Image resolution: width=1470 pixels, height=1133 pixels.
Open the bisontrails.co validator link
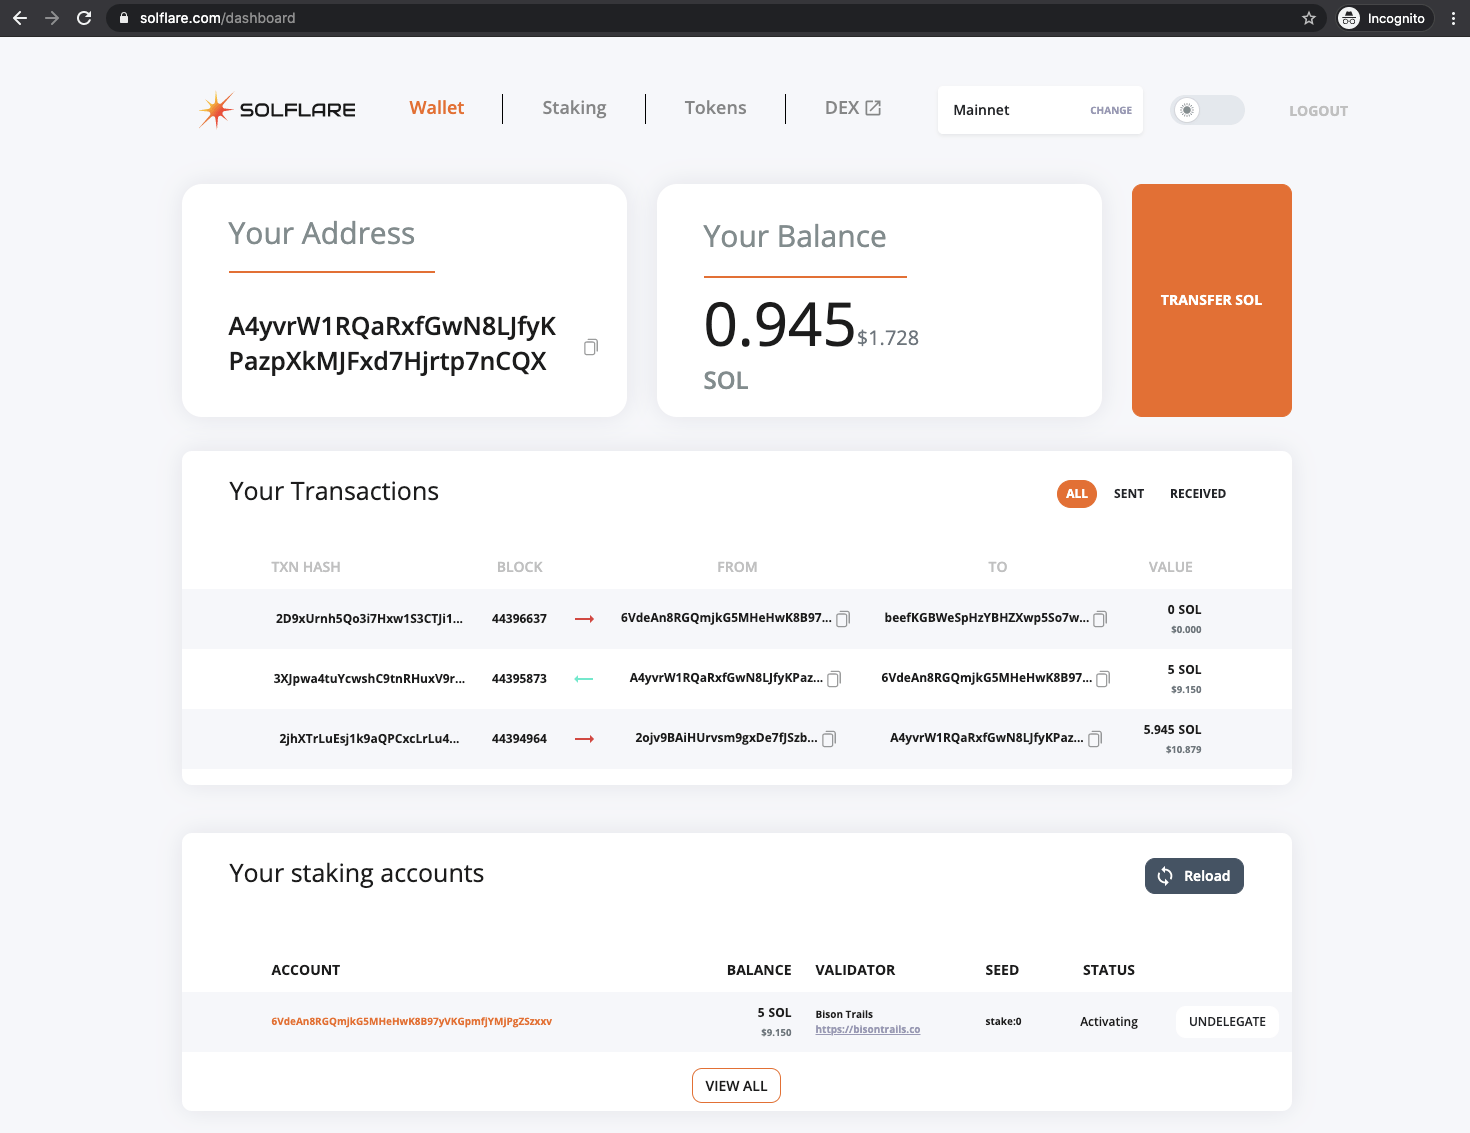click(x=867, y=1030)
